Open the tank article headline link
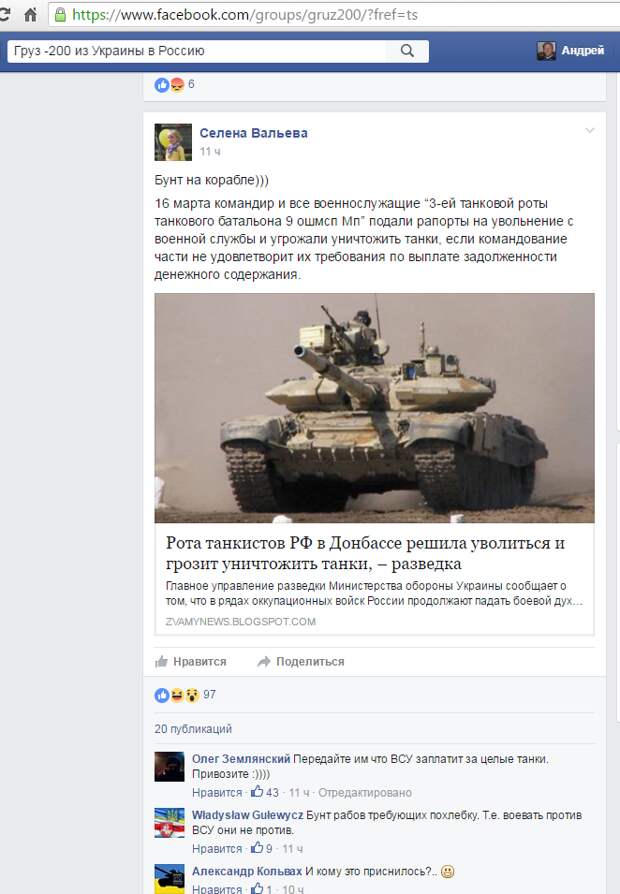Image resolution: width=620 pixels, height=894 pixels. point(365,553)
